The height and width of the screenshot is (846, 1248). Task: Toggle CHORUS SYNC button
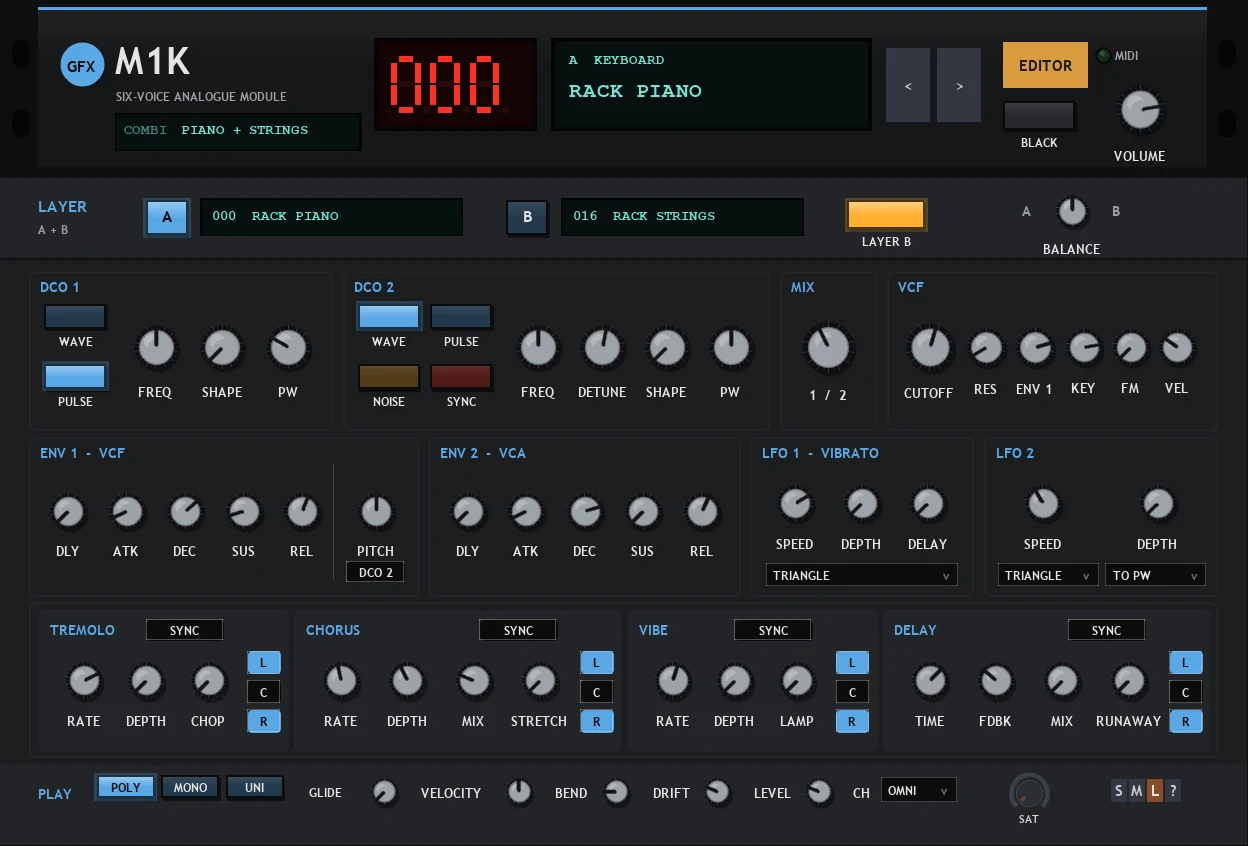[518, 630]
